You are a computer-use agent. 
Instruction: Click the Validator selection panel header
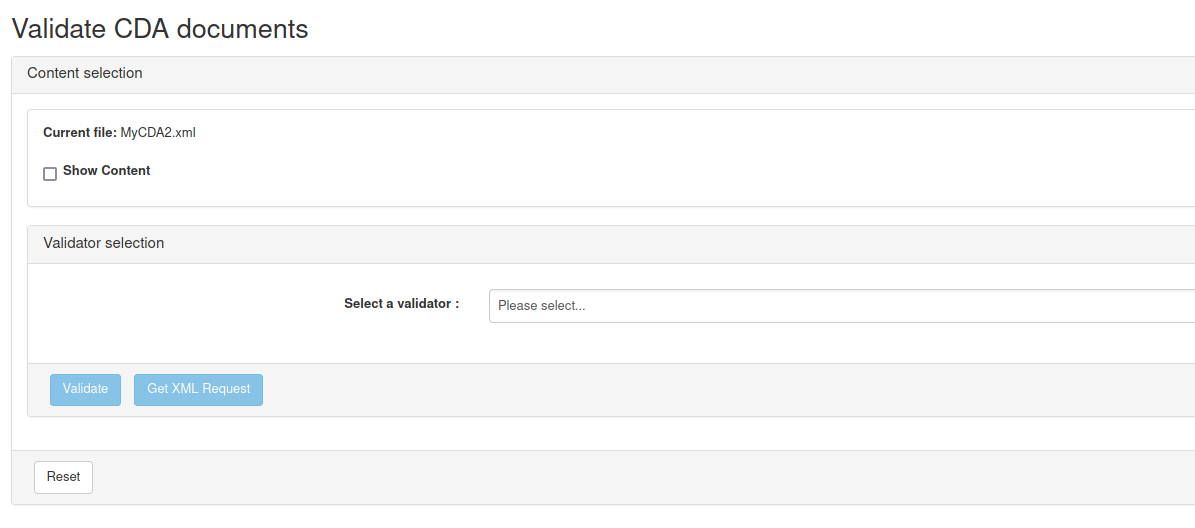pos(104,243)
